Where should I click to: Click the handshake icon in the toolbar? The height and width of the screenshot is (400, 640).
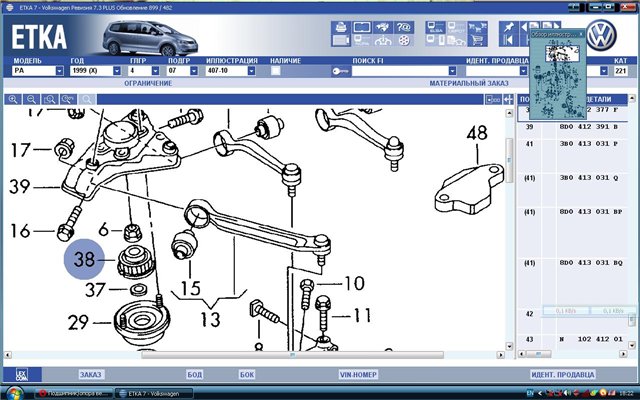(x=382, y=27)
